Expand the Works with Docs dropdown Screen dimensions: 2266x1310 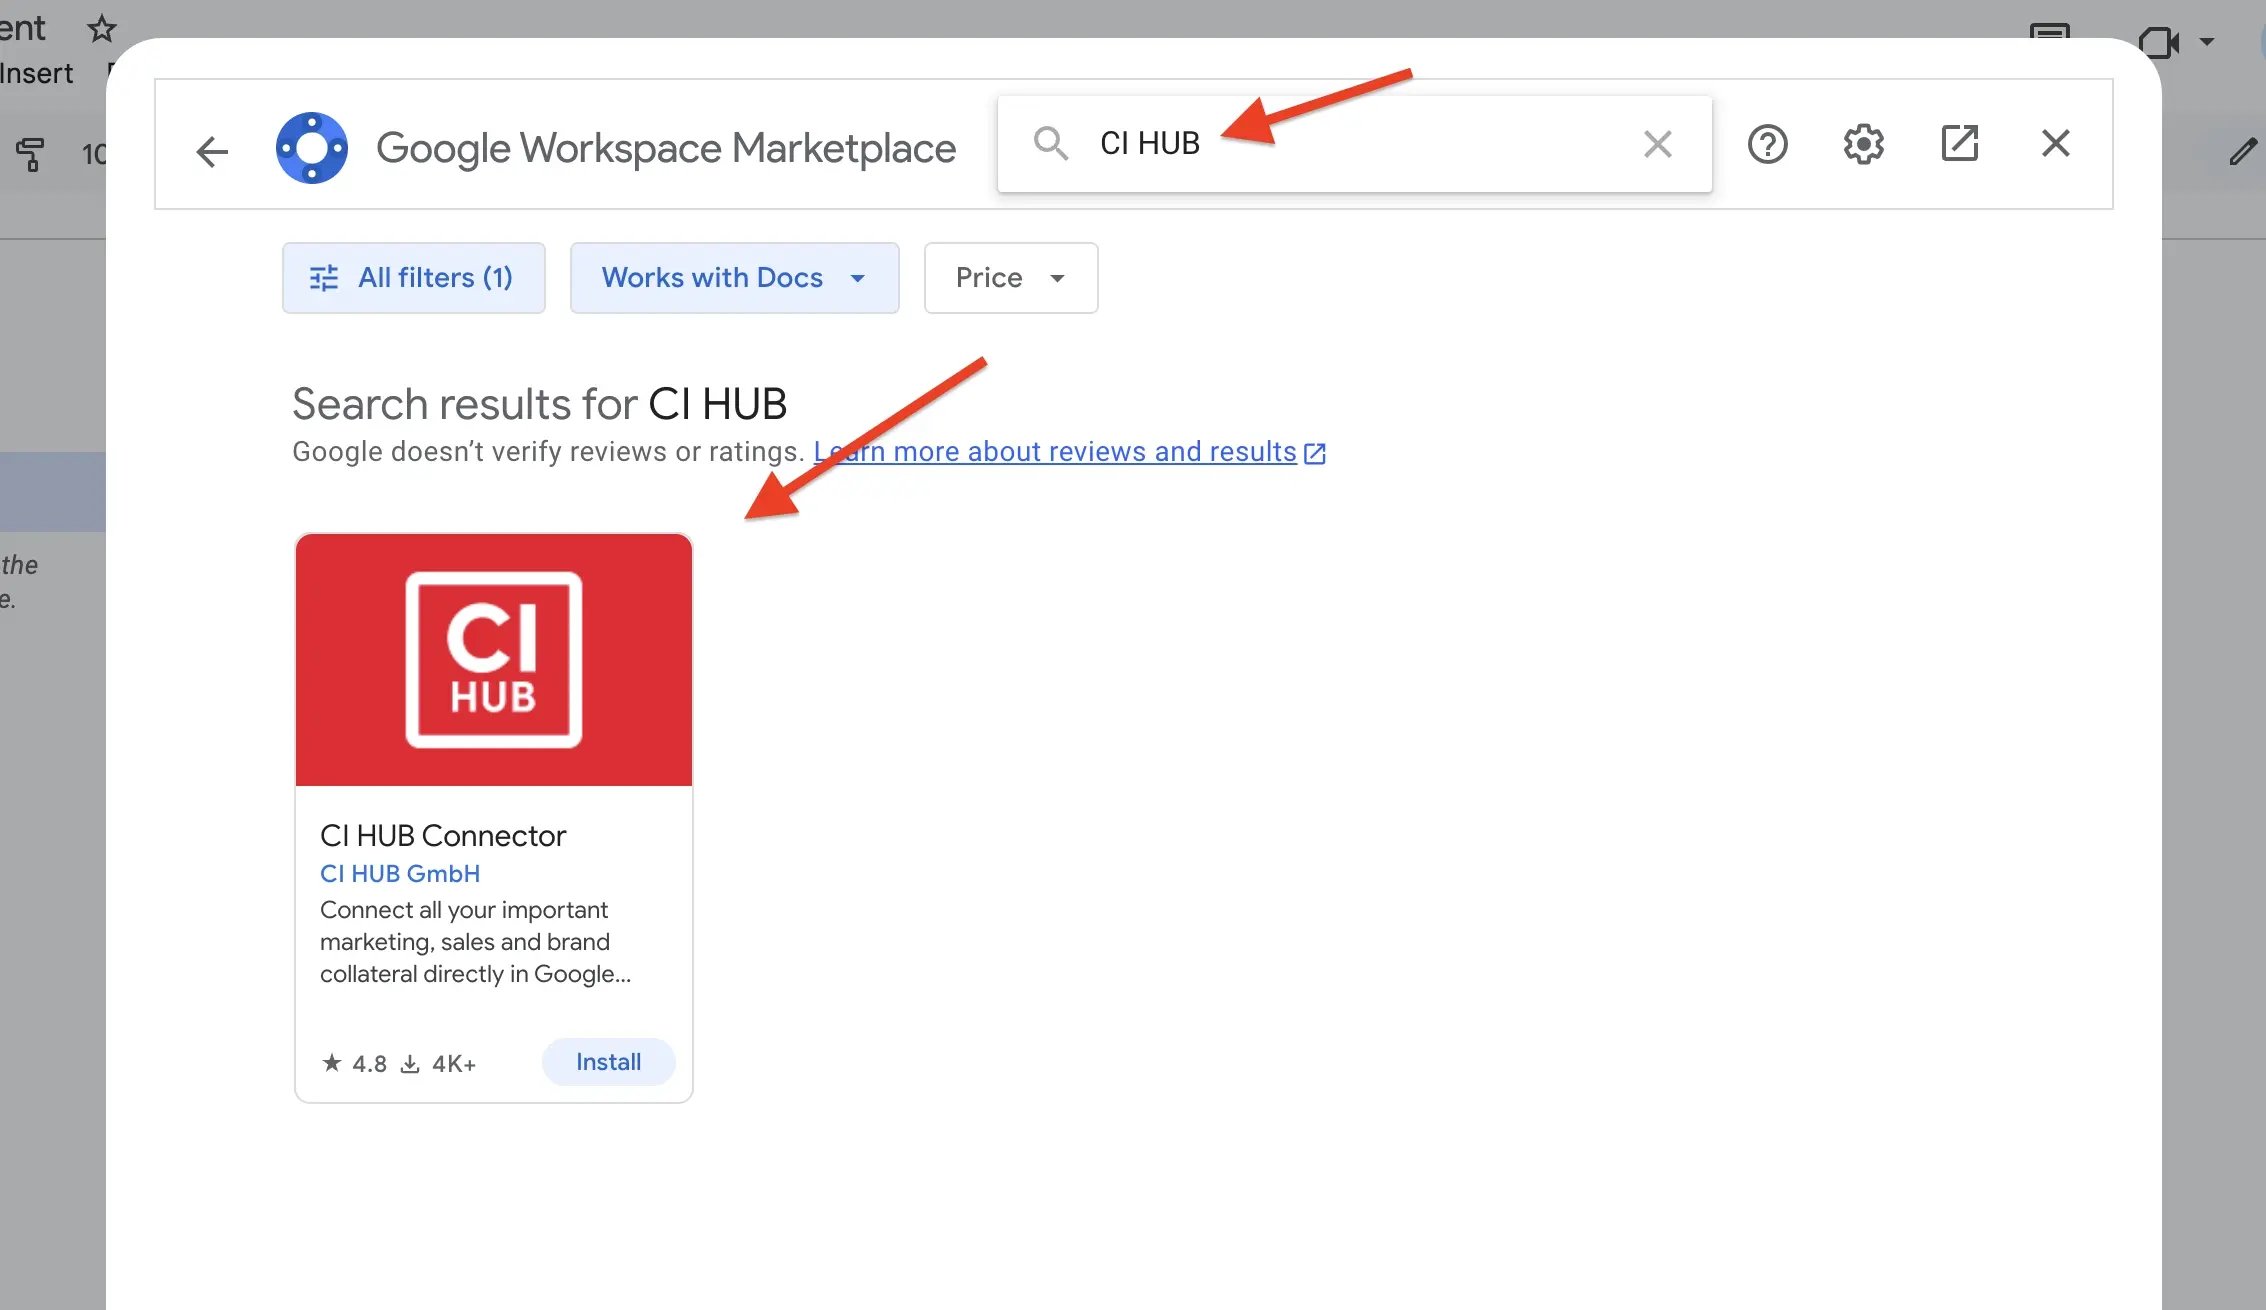734,278
